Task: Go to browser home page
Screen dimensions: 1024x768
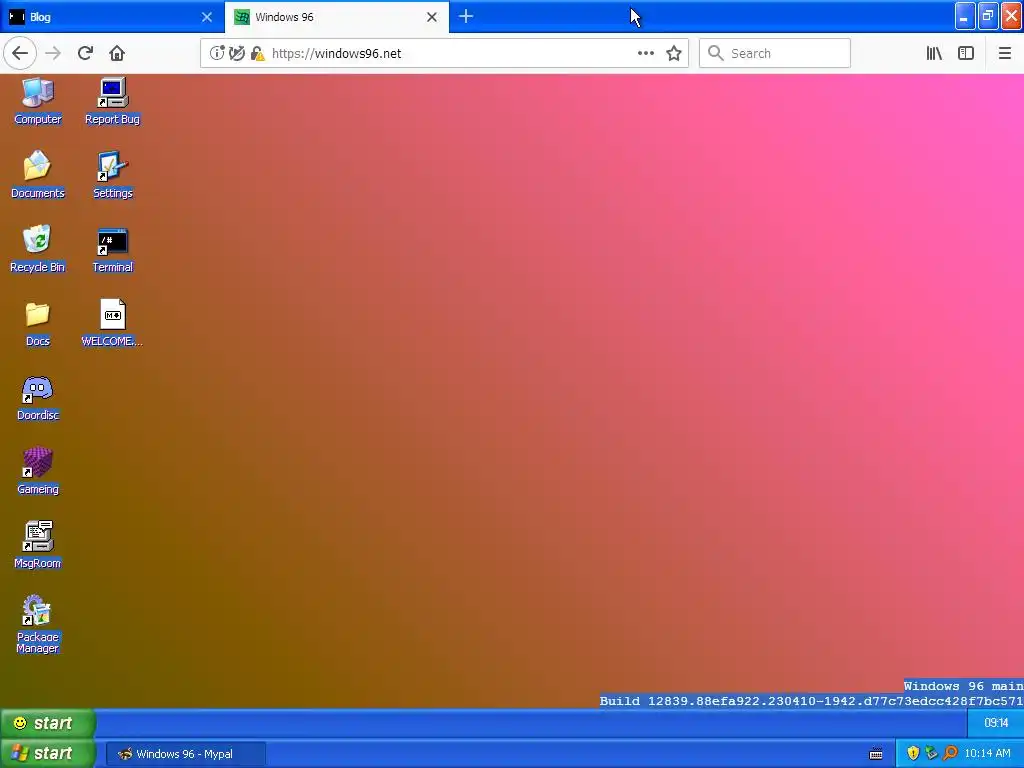Action: 117,53
